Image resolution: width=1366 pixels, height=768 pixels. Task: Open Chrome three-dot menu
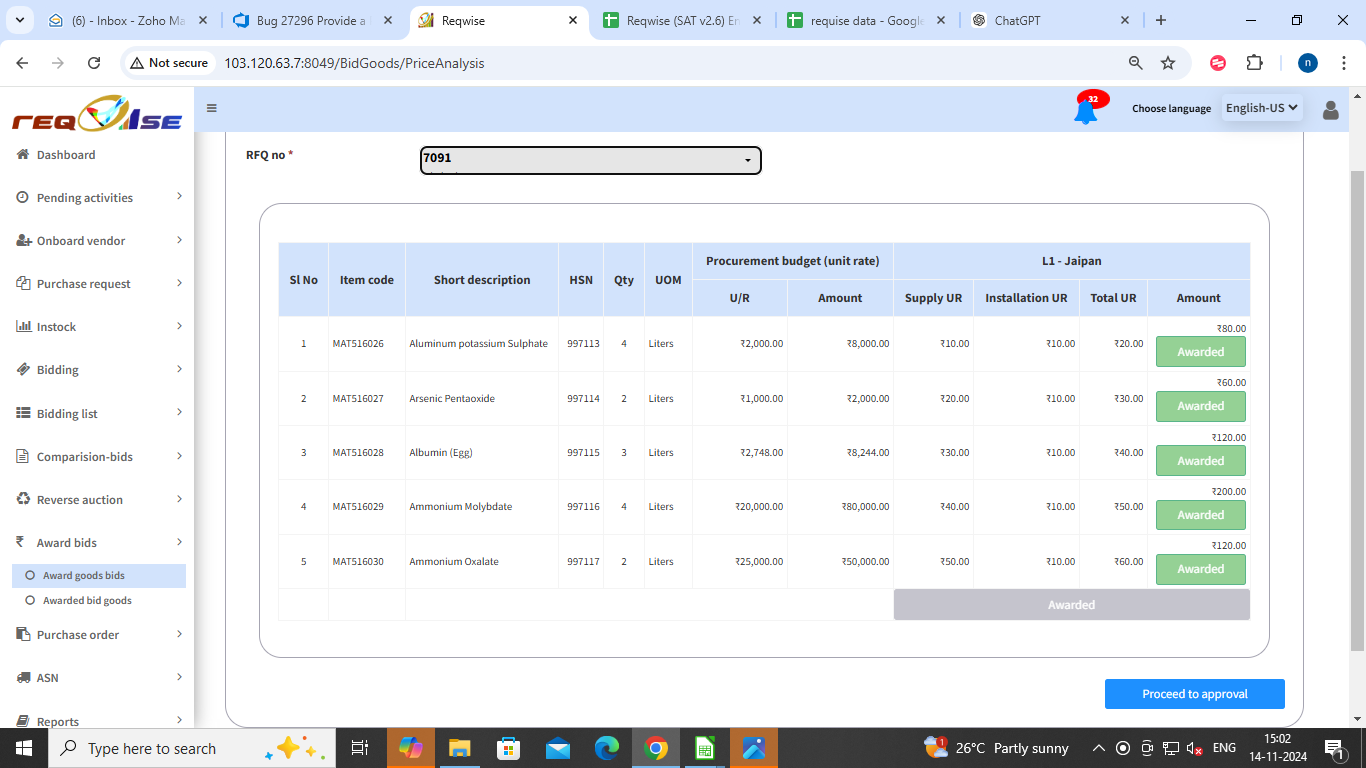point(1343,63)
